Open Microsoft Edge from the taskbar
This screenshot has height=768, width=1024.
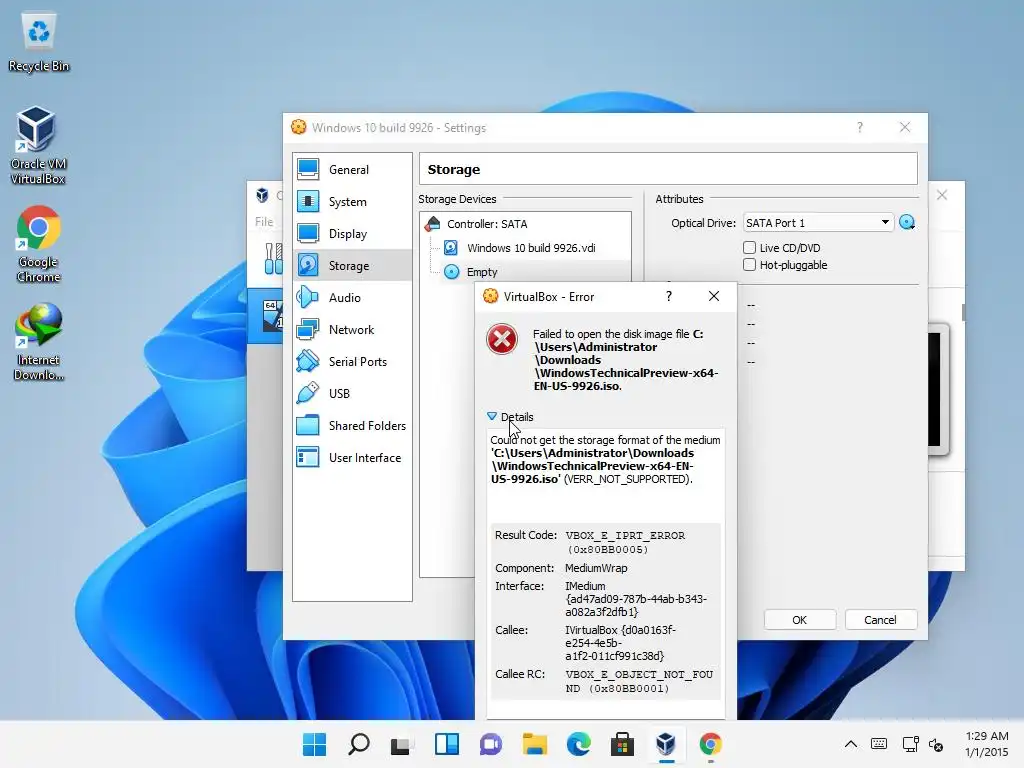[579, 744]
